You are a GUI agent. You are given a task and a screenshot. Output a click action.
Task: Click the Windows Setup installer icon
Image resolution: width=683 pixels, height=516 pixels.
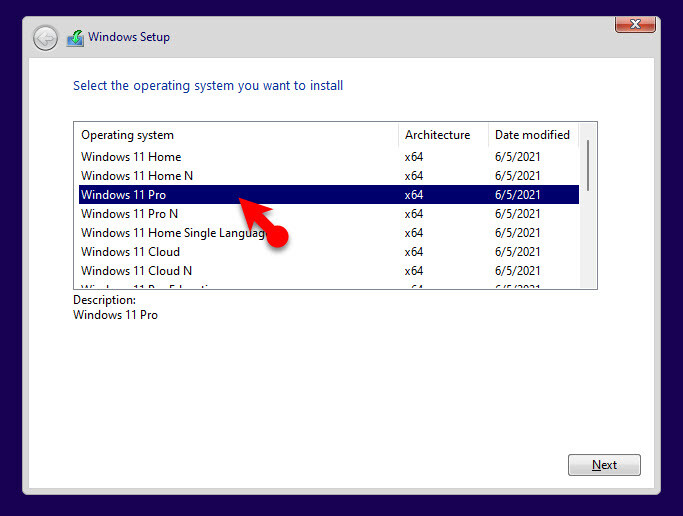(x=75, y=38)
